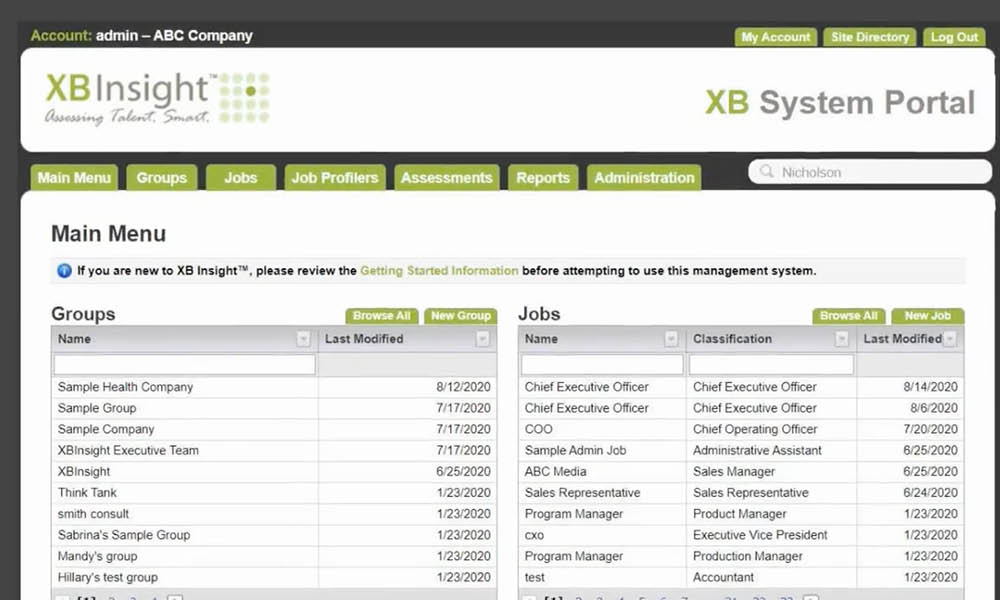Screen dimensions: 1000x600
Task: Click the 8/6/2020 job date
Action: tap(934, 408)
